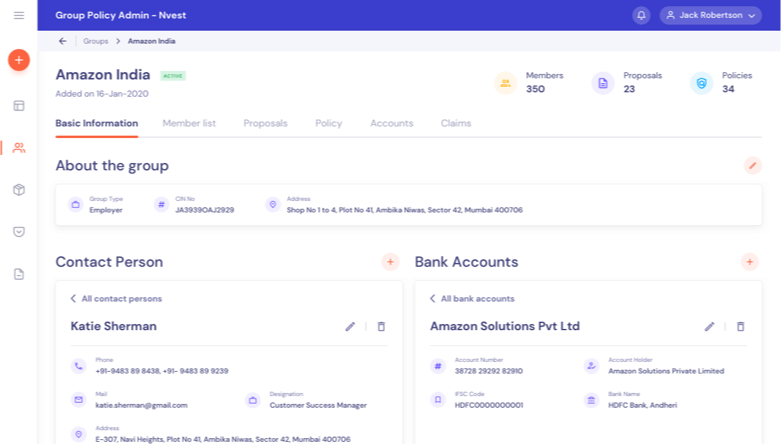This screenshot has height=444, width=782.
Task: Edit Amazon Solutions Pvt Ltd bank account
Action: pyautogui.click(x=709, y=326)
